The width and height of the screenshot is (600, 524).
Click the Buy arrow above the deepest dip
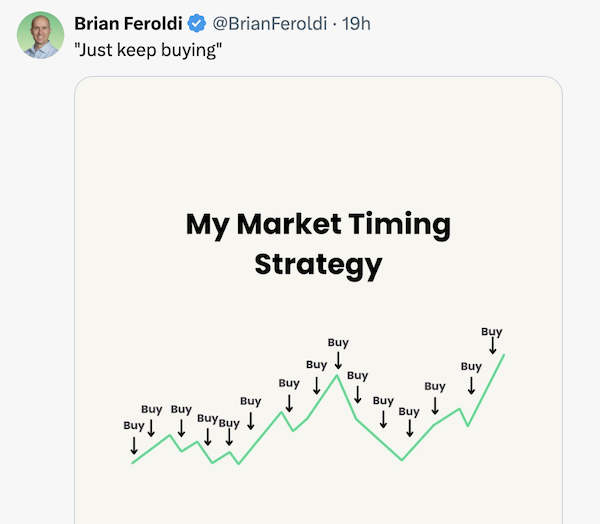(409, 428)
